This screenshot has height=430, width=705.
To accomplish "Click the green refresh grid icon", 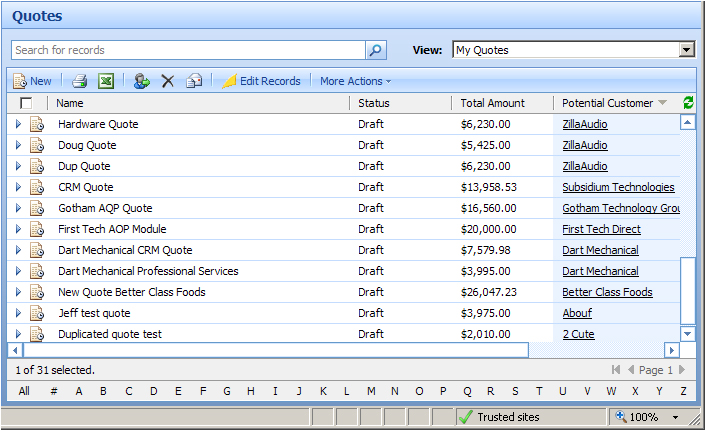I will point(688,103).
